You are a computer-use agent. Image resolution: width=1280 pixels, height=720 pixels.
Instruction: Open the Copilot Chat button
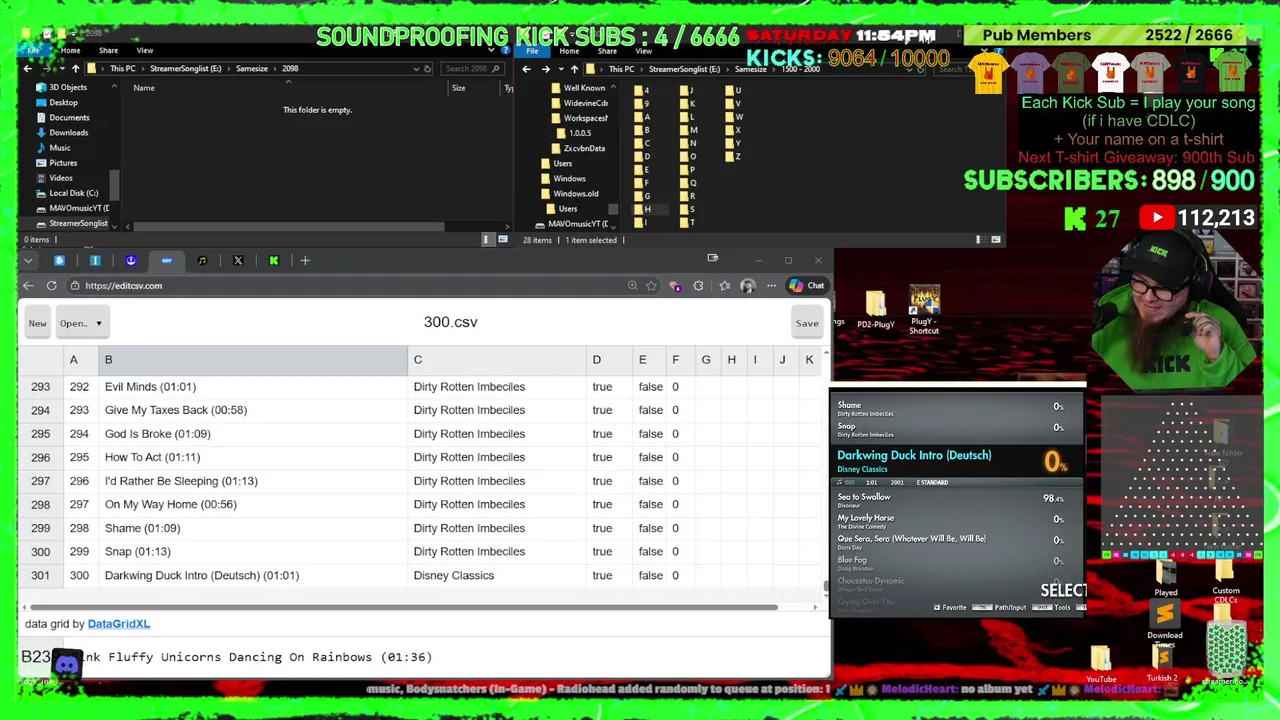pyautogui.click(x=806, y=286)
